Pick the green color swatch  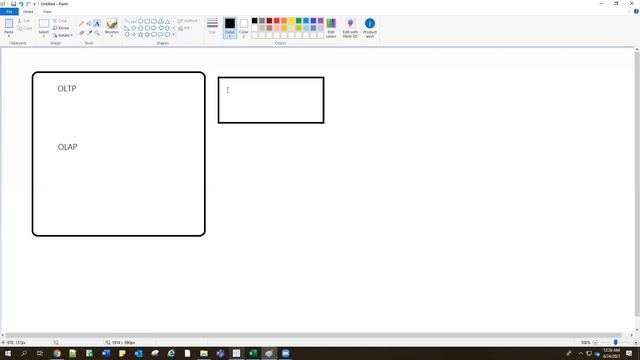coord(298,21)
